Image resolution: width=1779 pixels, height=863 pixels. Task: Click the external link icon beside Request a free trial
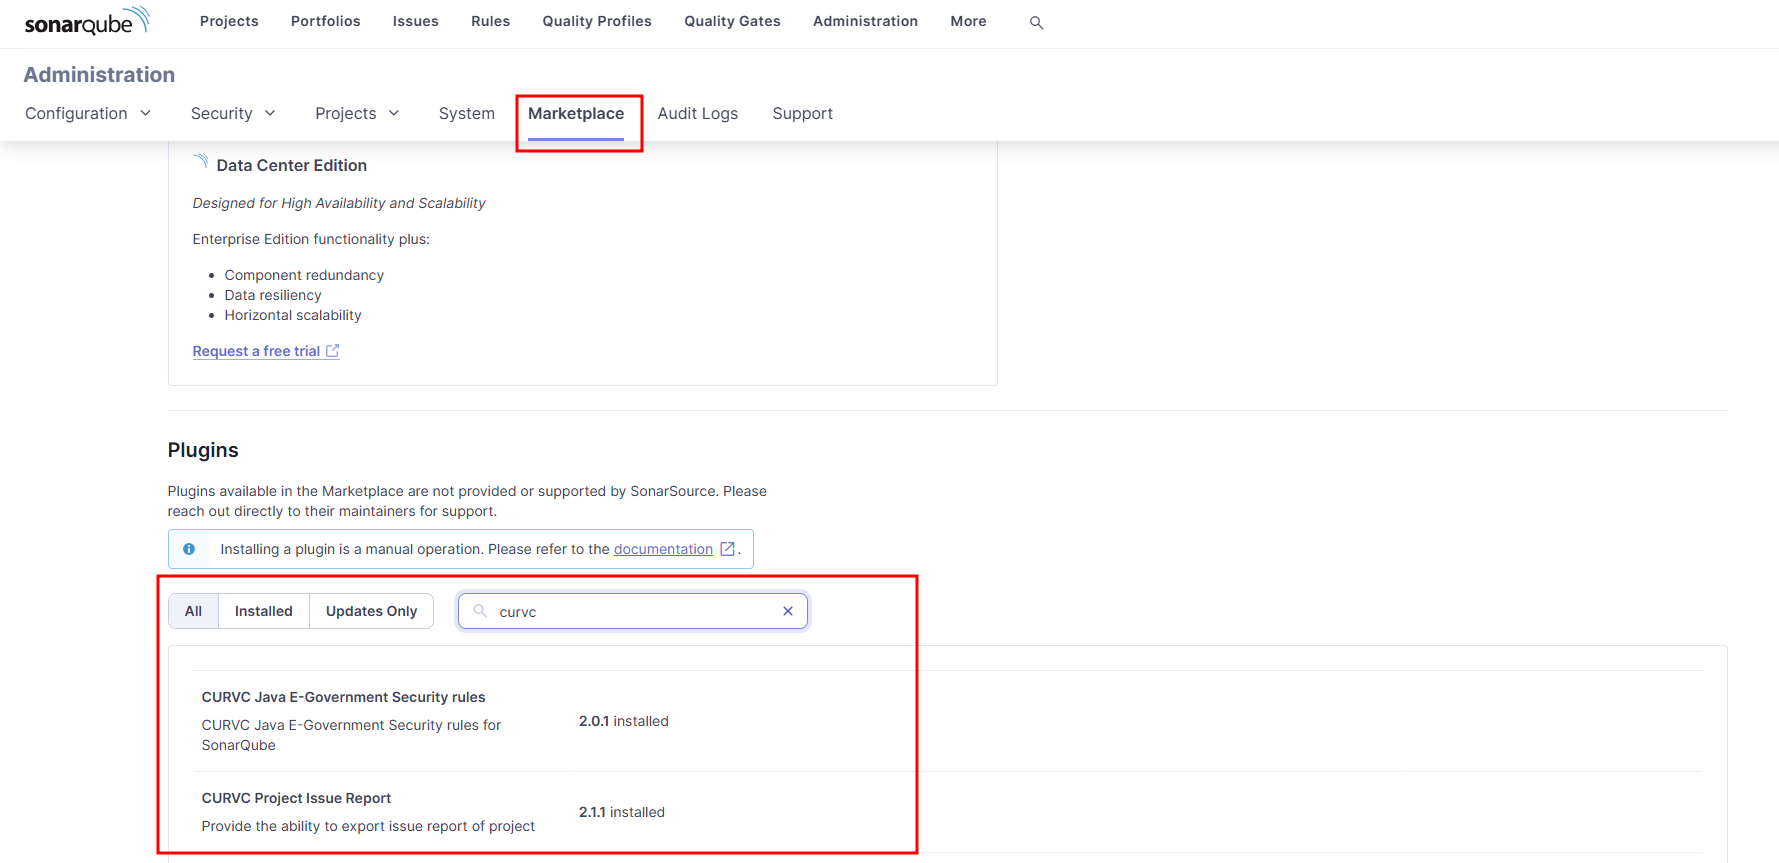tap(333, 351)
